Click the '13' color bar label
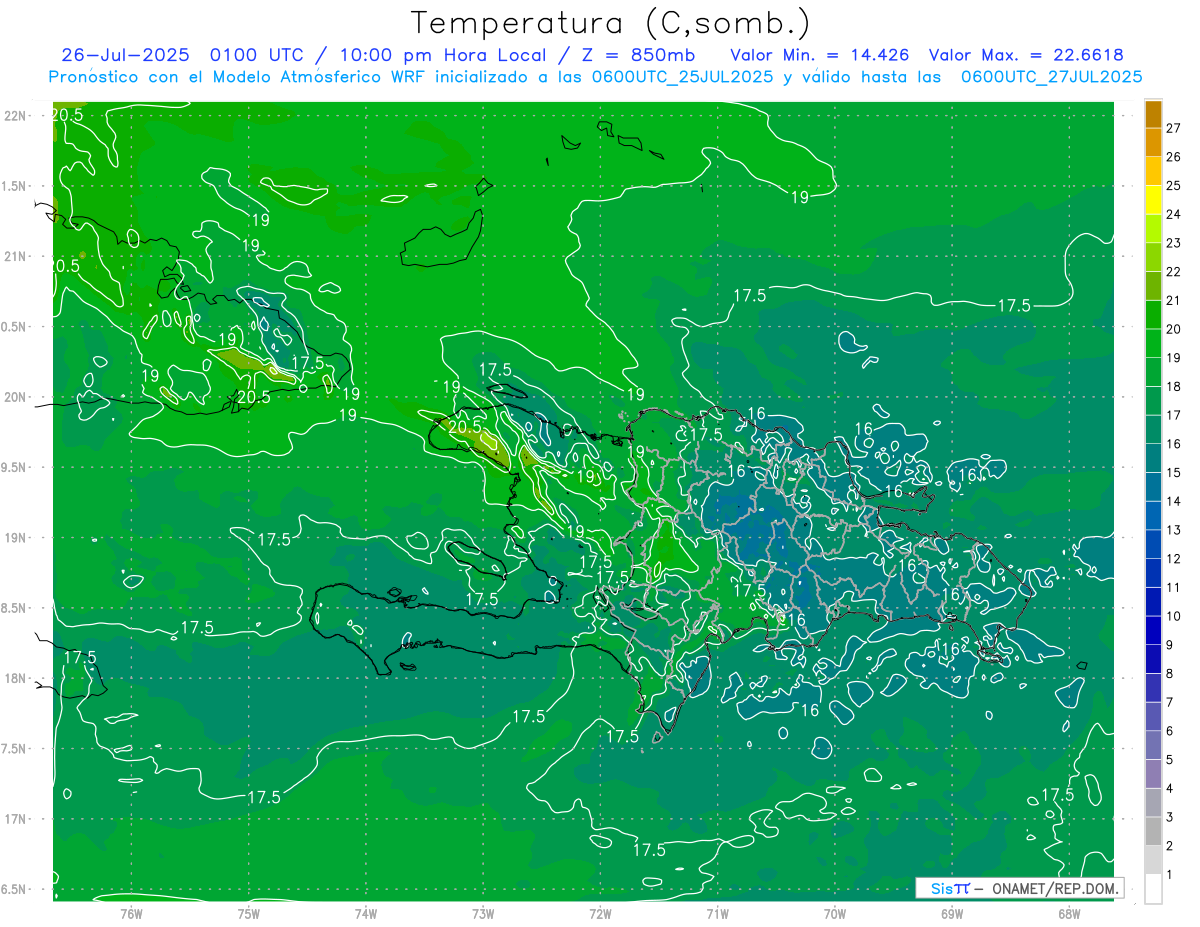Viewport: 1200px width, 927px height. (1174, 530)
